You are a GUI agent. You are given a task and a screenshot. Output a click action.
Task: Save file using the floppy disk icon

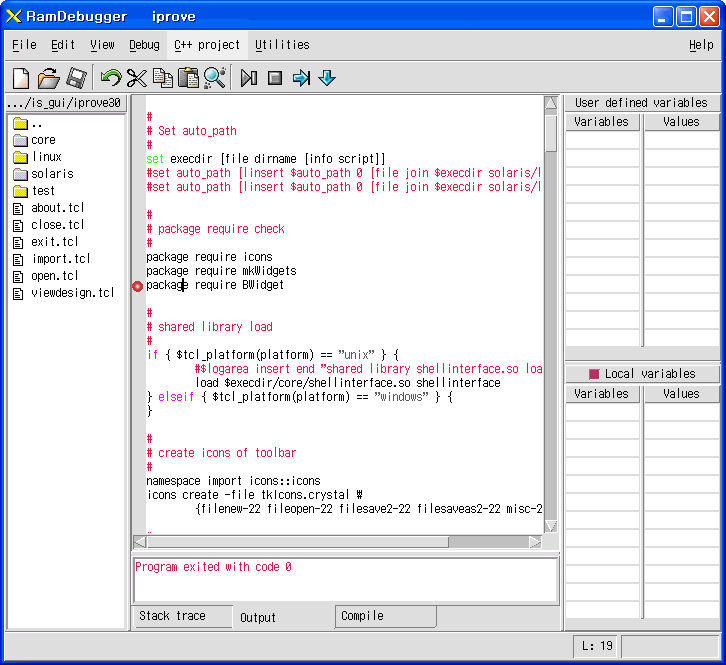(76, 78)
